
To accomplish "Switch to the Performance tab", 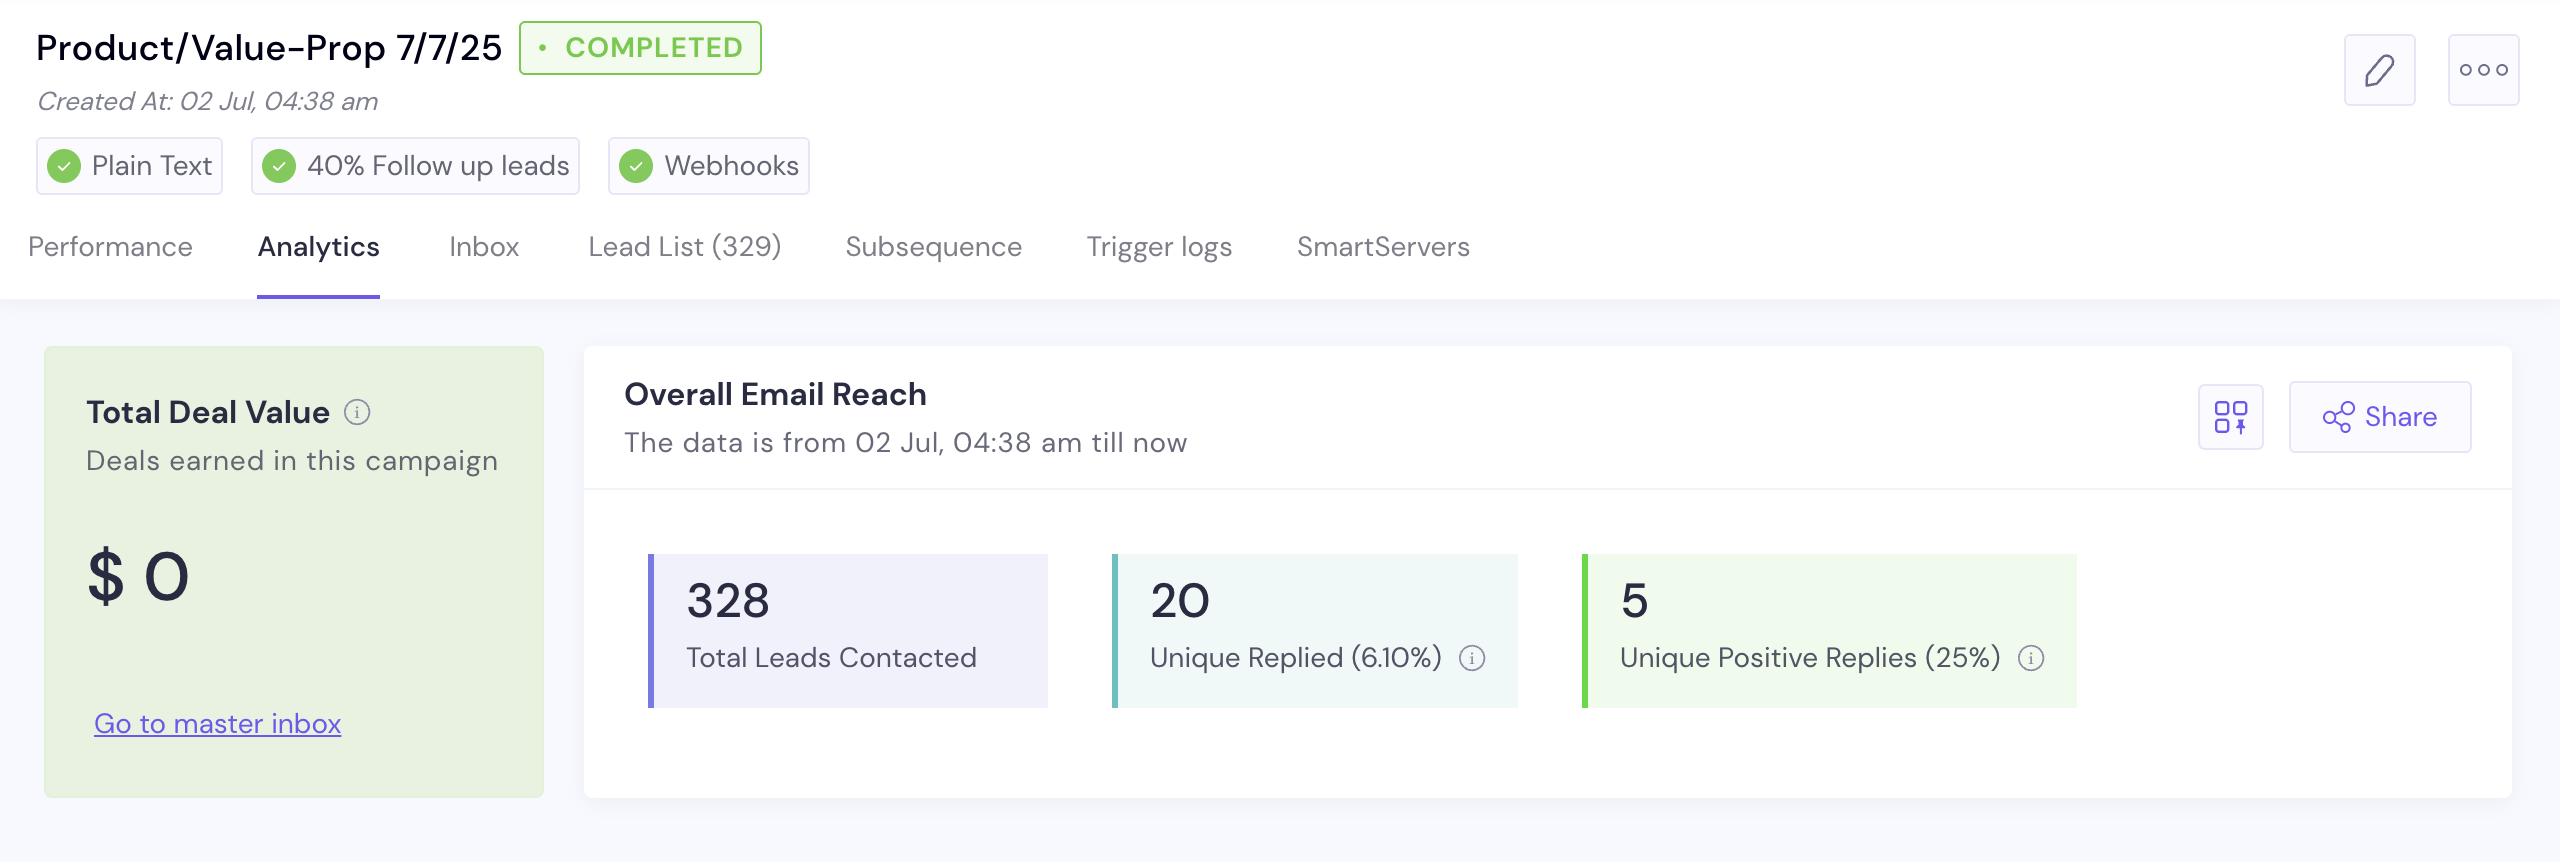I will point(110,247).
